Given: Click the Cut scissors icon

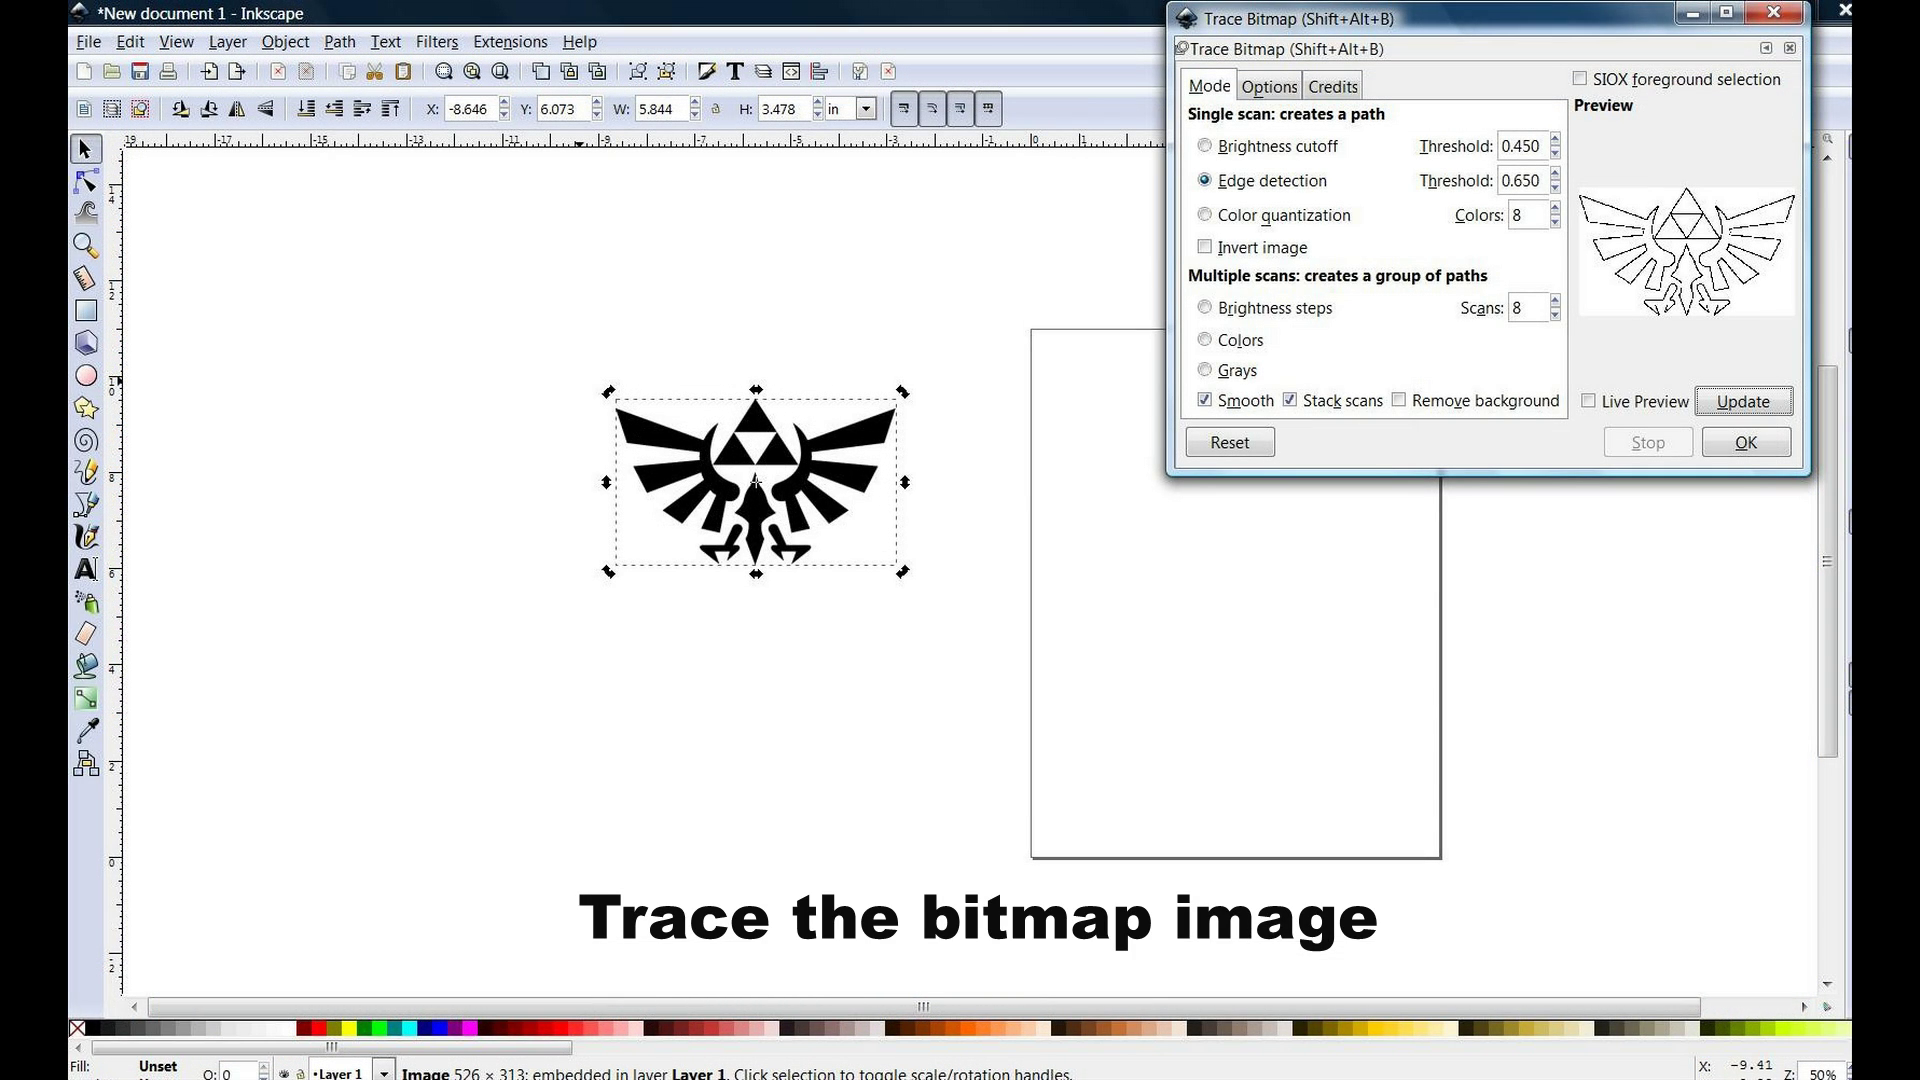Looking at the screenshot, I should (x=375, y=71).
